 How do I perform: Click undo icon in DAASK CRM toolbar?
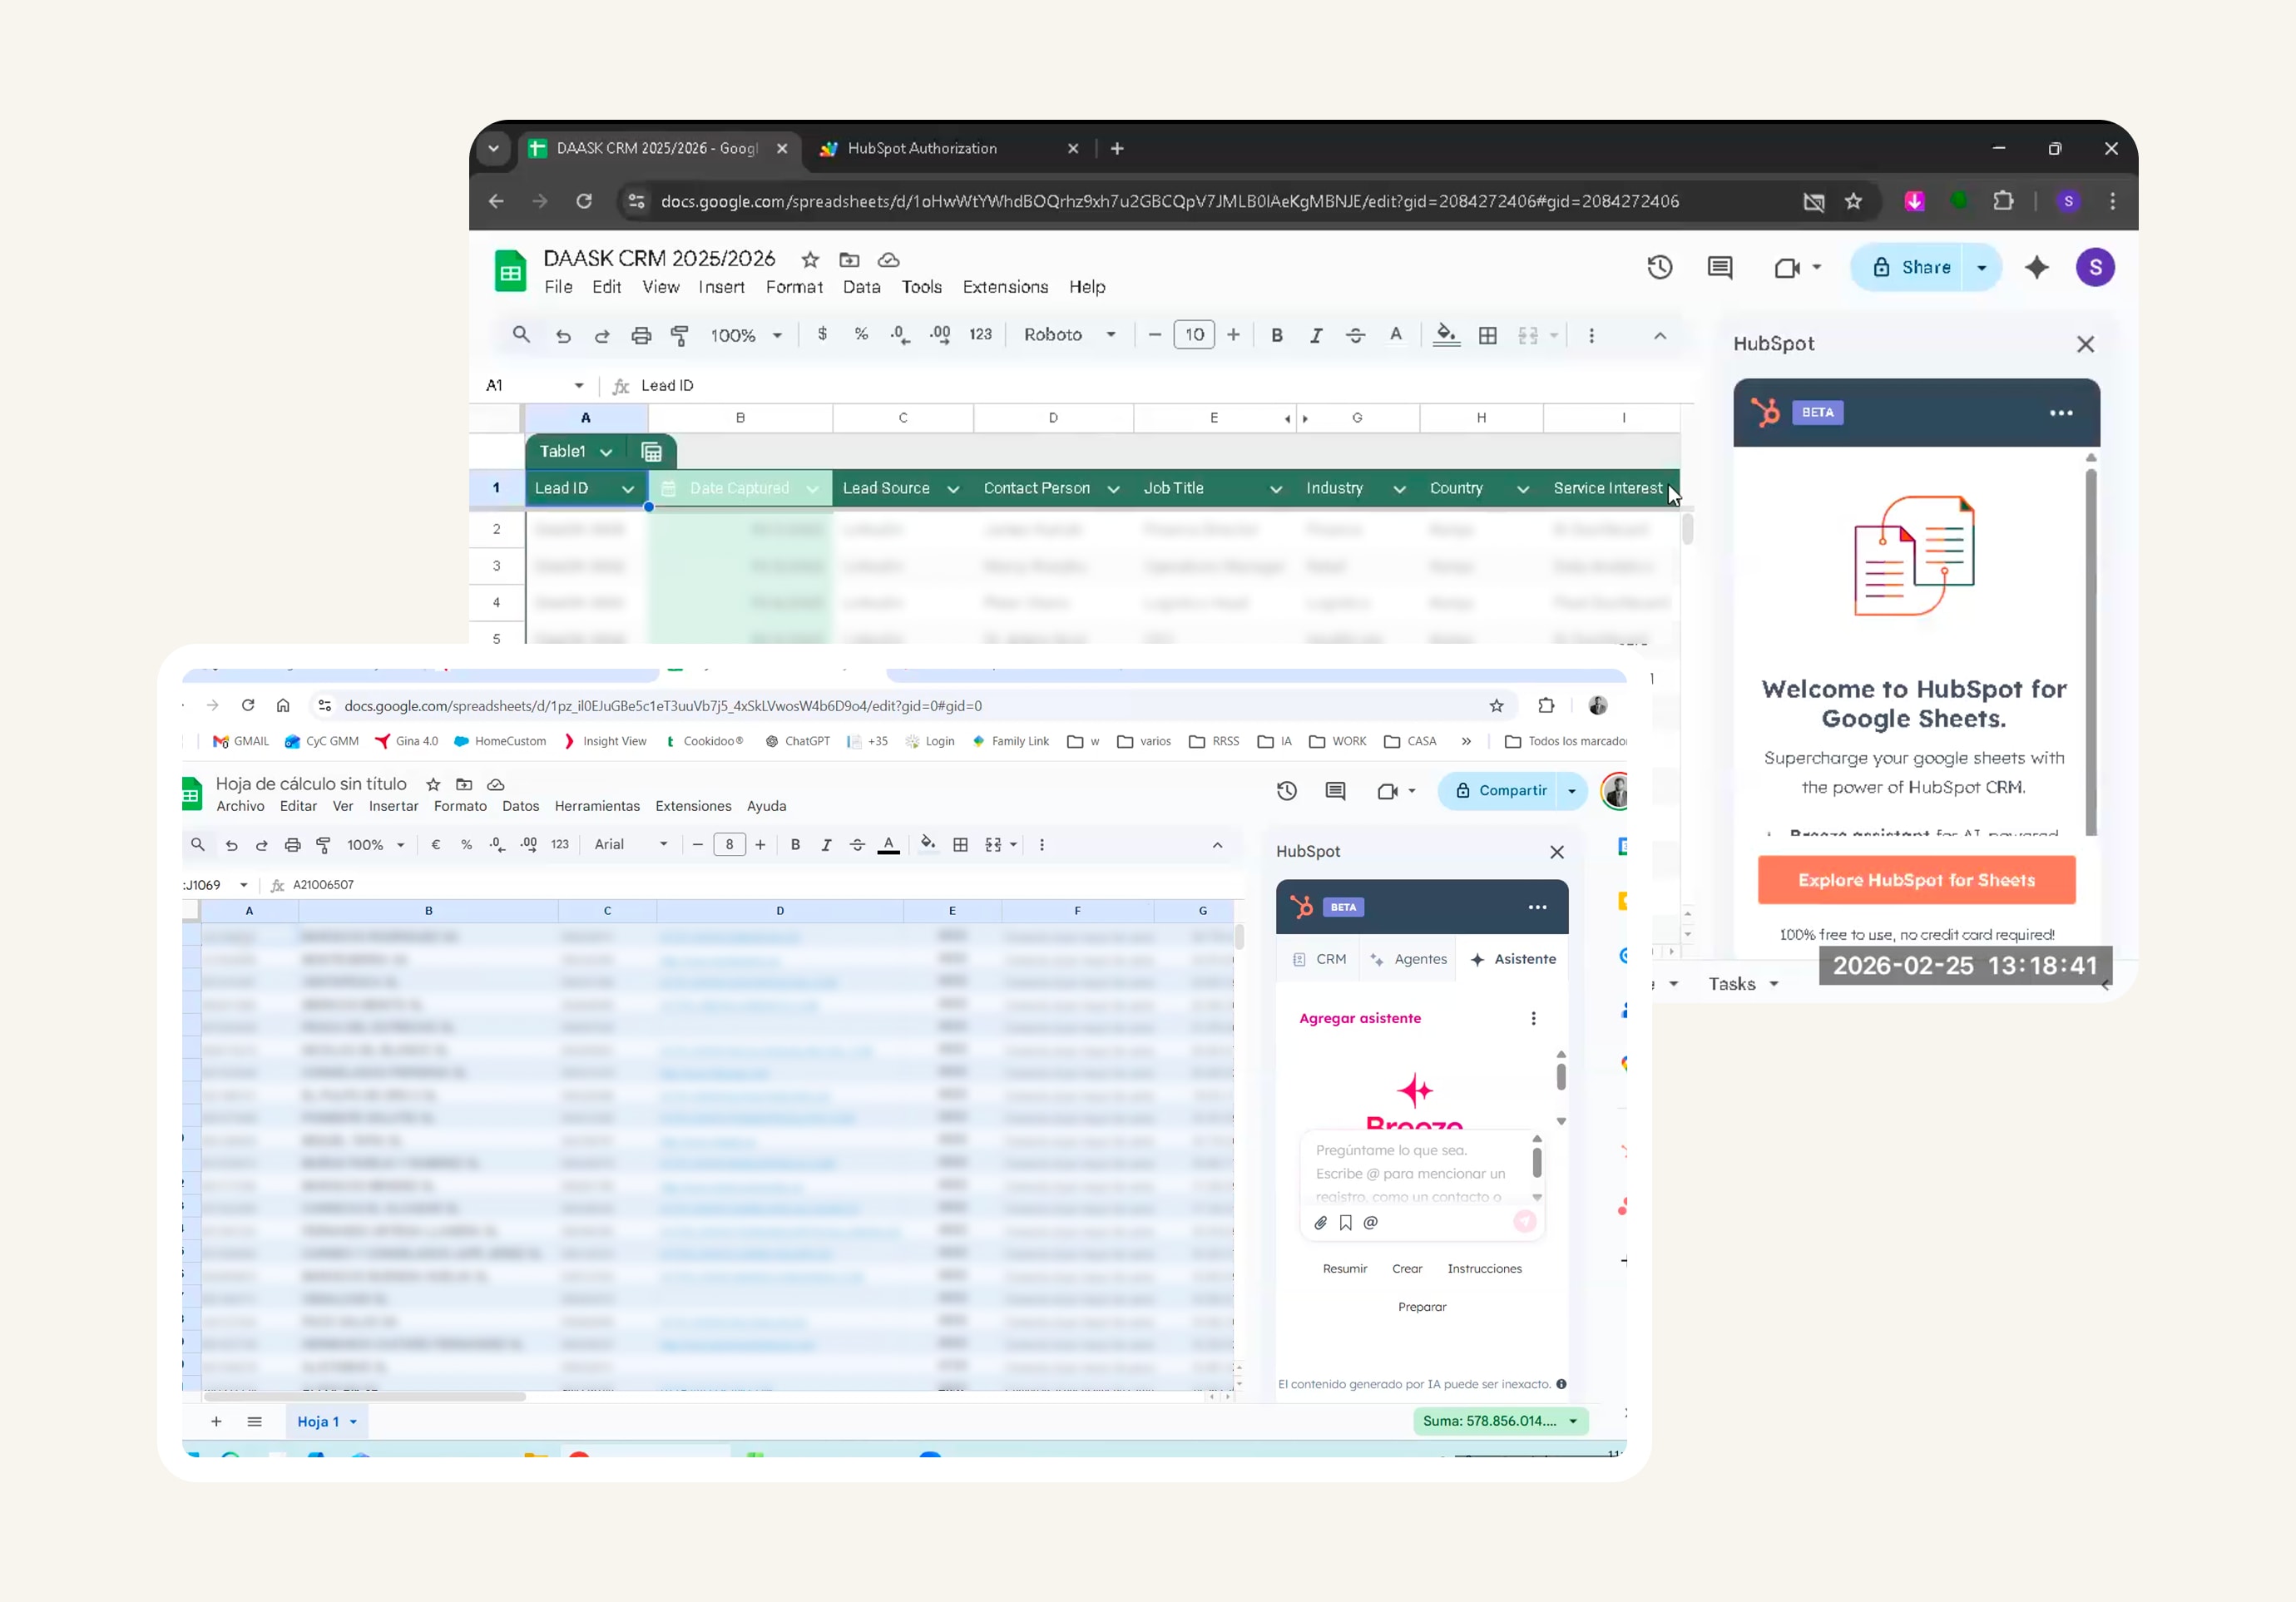(x=563, y=335)
